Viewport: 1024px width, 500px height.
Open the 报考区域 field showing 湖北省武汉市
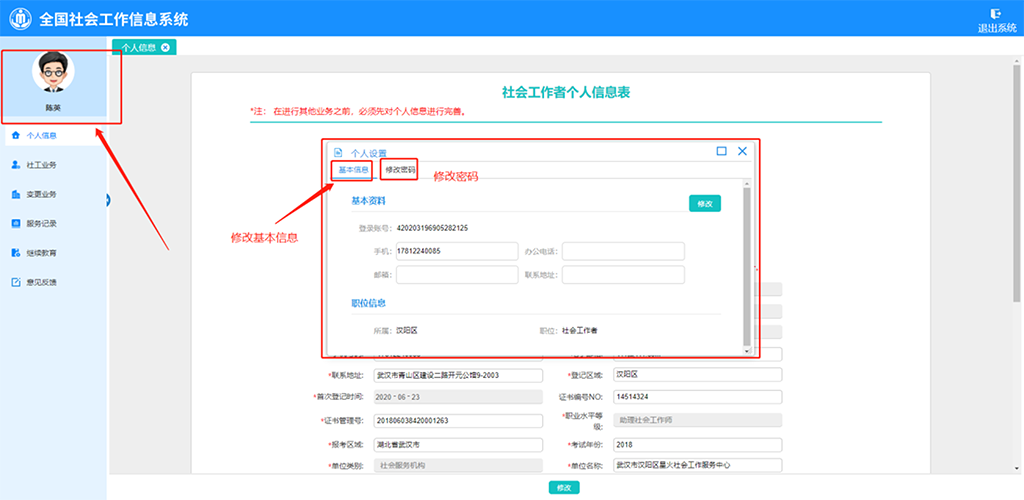(458, 445)
